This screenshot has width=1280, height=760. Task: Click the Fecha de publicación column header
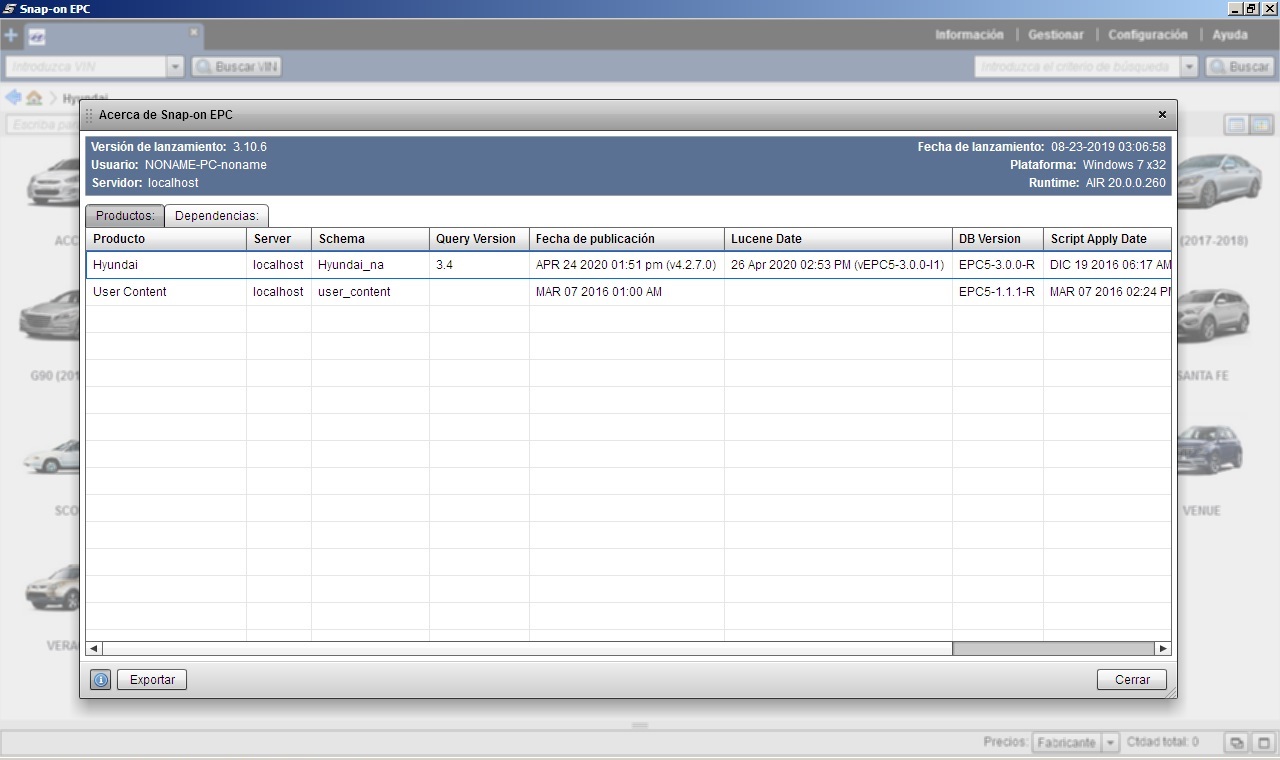pyautogui.click(x=627, y=239)
